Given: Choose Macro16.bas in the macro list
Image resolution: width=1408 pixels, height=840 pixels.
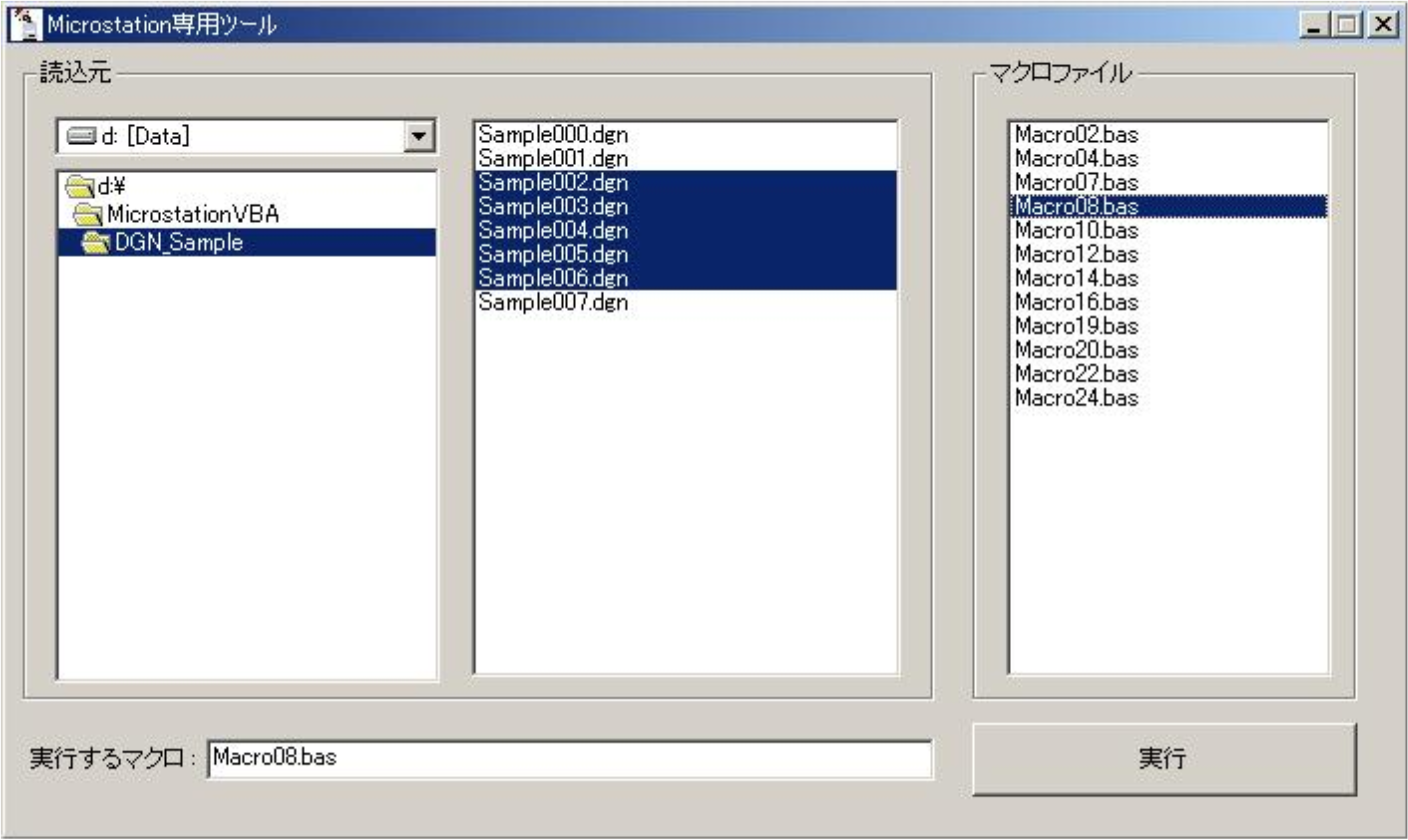Looking at the screenshot, I should (1168, 302).
